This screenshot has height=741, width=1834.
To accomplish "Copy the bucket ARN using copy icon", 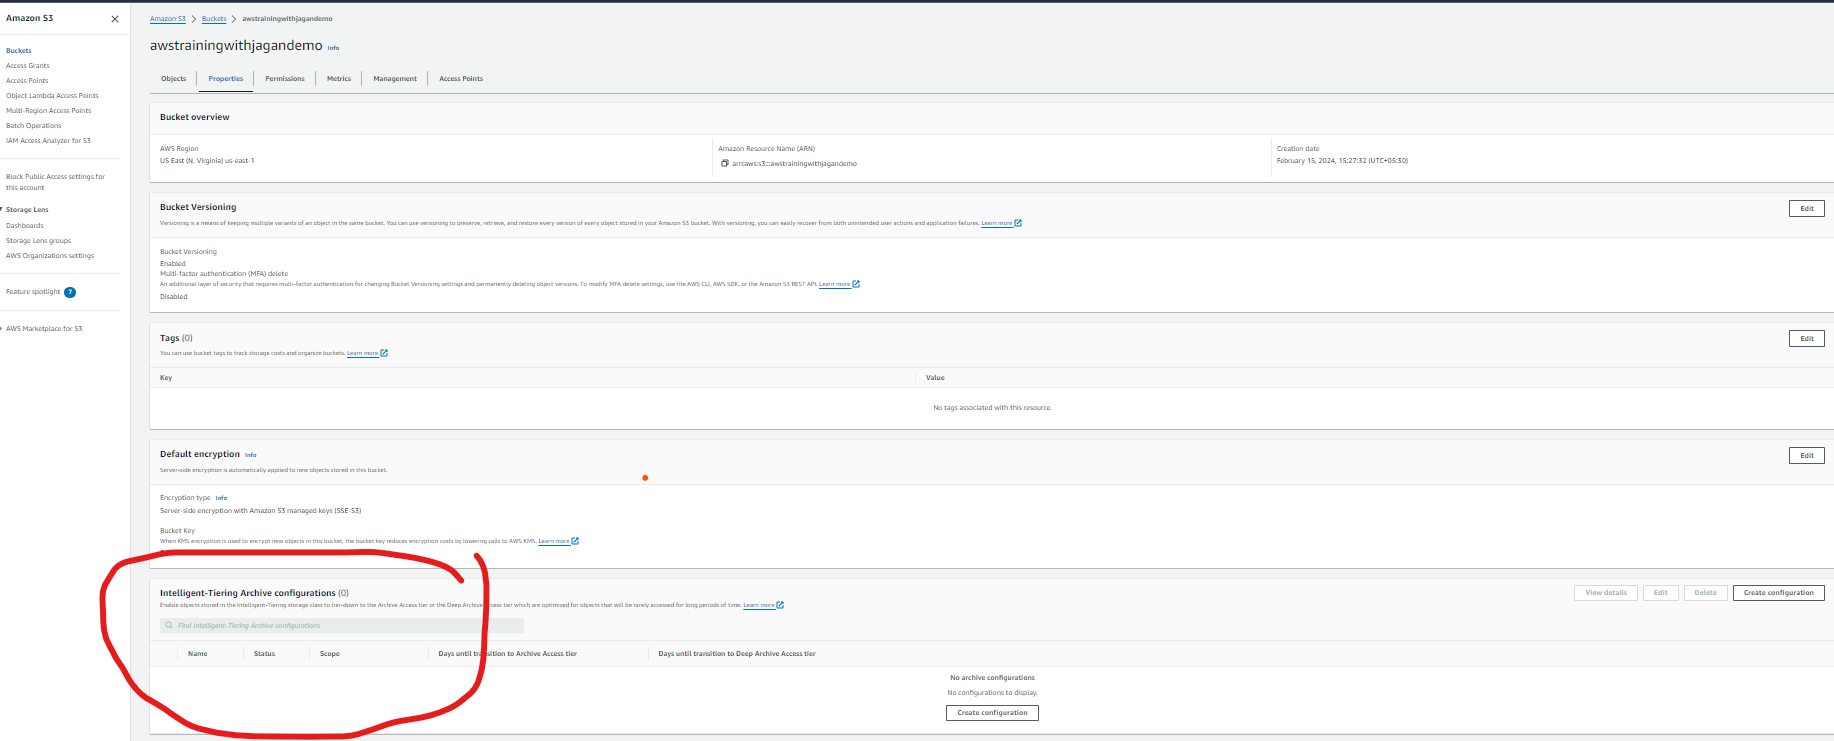I will pos(724,163).
